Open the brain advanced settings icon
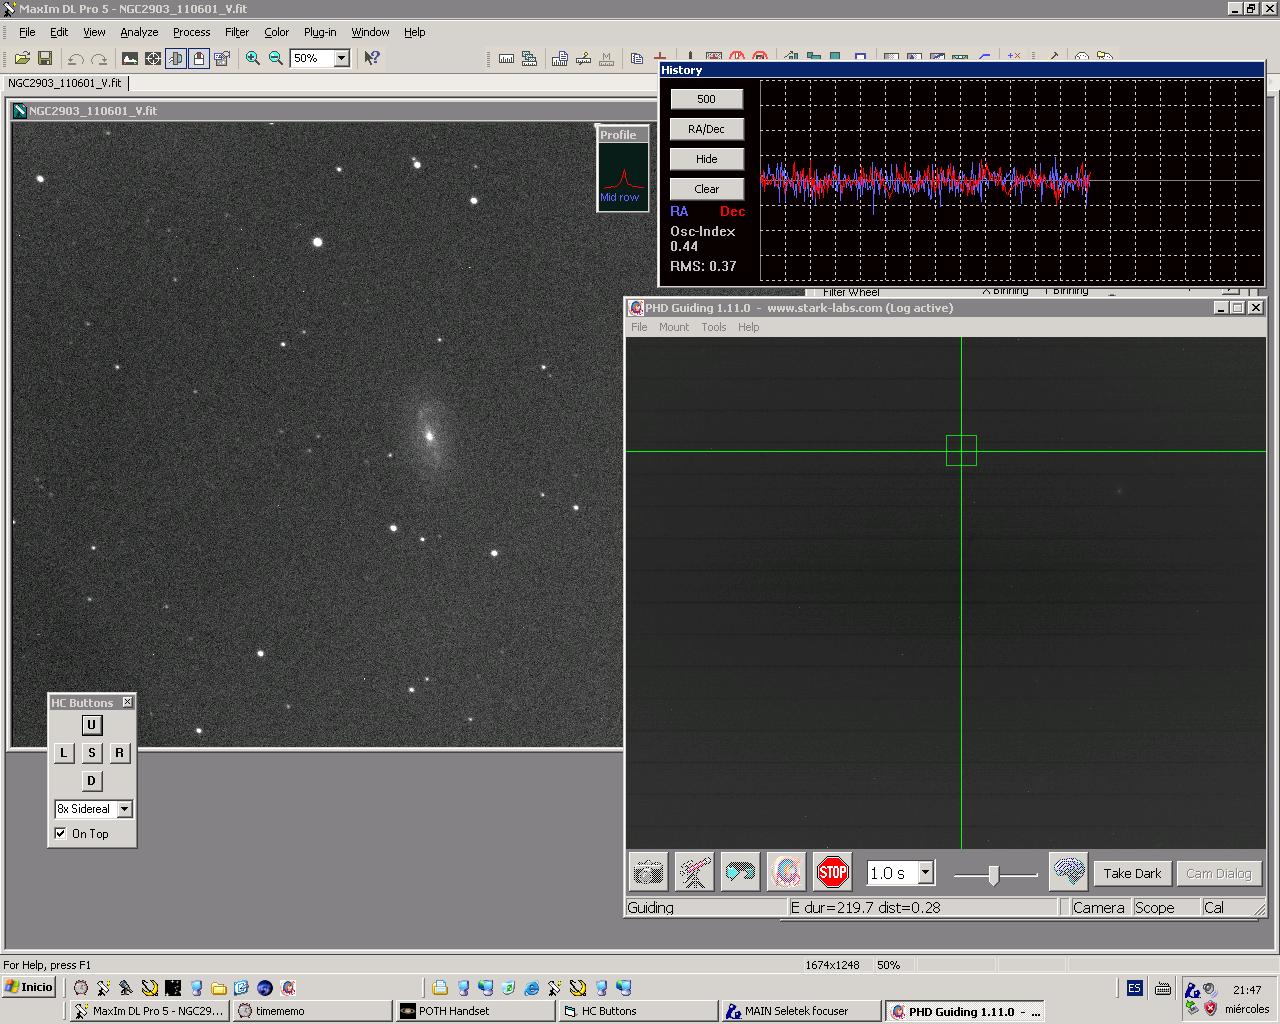1280x1024 pixels. click(1068, 871)
